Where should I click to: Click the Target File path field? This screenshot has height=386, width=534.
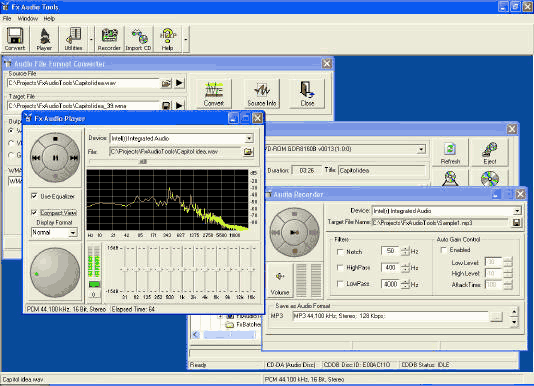(x=83, y=106)
